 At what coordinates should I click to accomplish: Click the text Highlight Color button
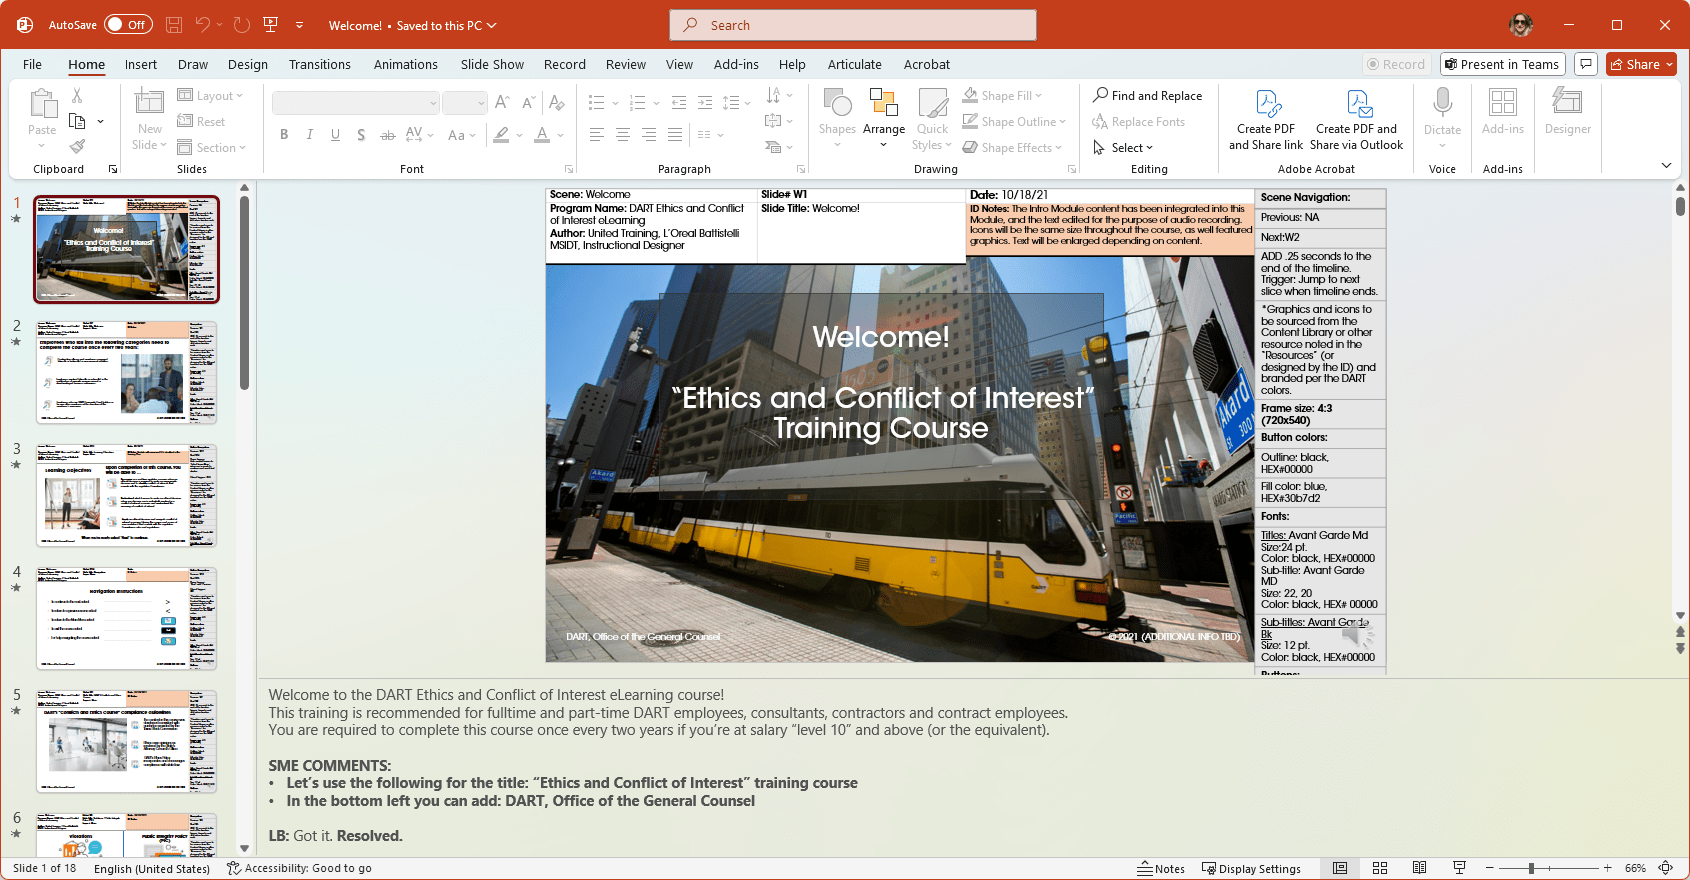tap(501, 135)
